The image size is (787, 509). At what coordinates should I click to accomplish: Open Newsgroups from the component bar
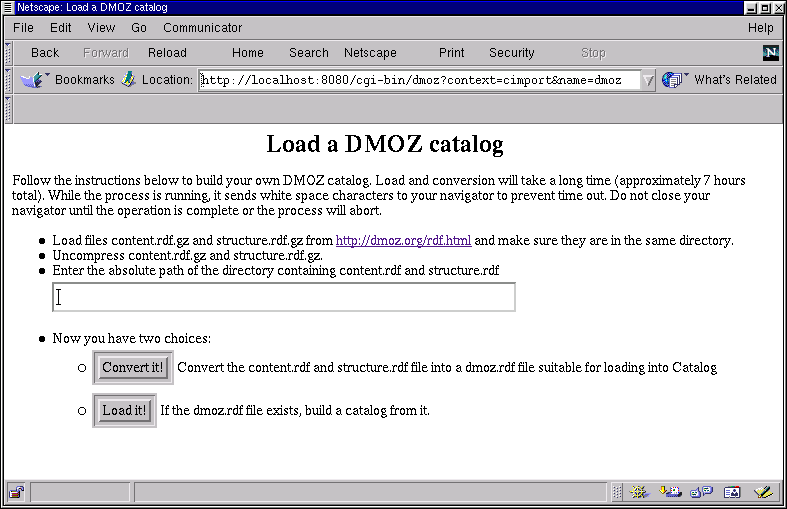click(x=701, y=492)
